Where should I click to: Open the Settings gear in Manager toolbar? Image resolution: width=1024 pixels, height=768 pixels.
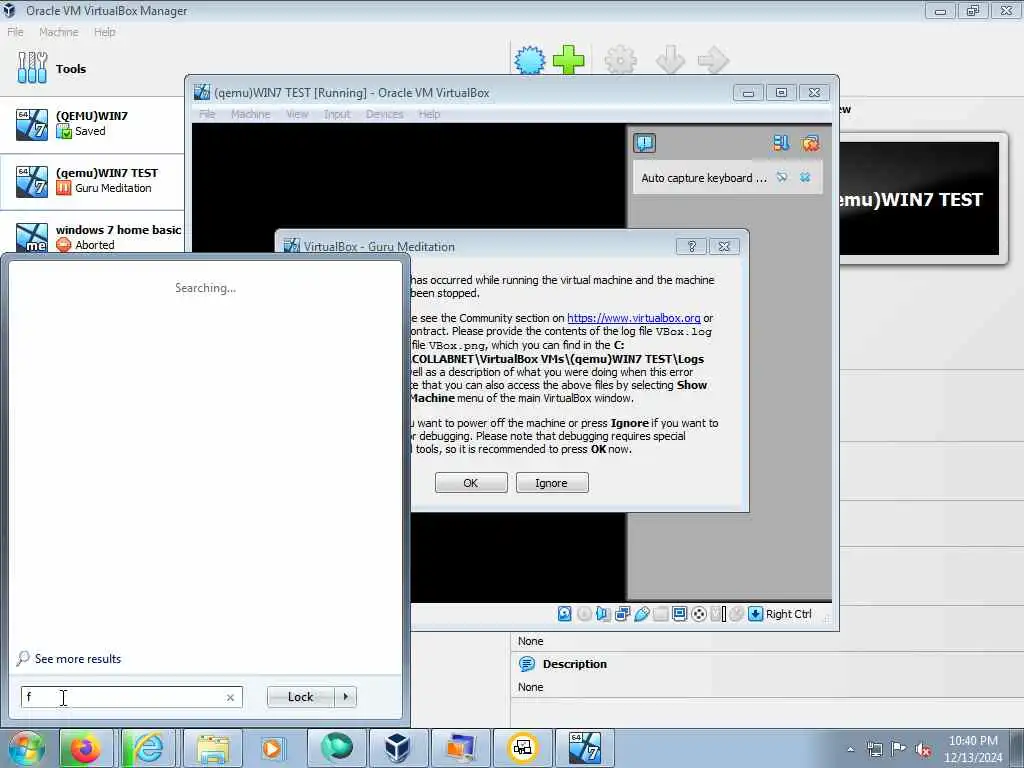pyautogui.click(x=620, y=60)
